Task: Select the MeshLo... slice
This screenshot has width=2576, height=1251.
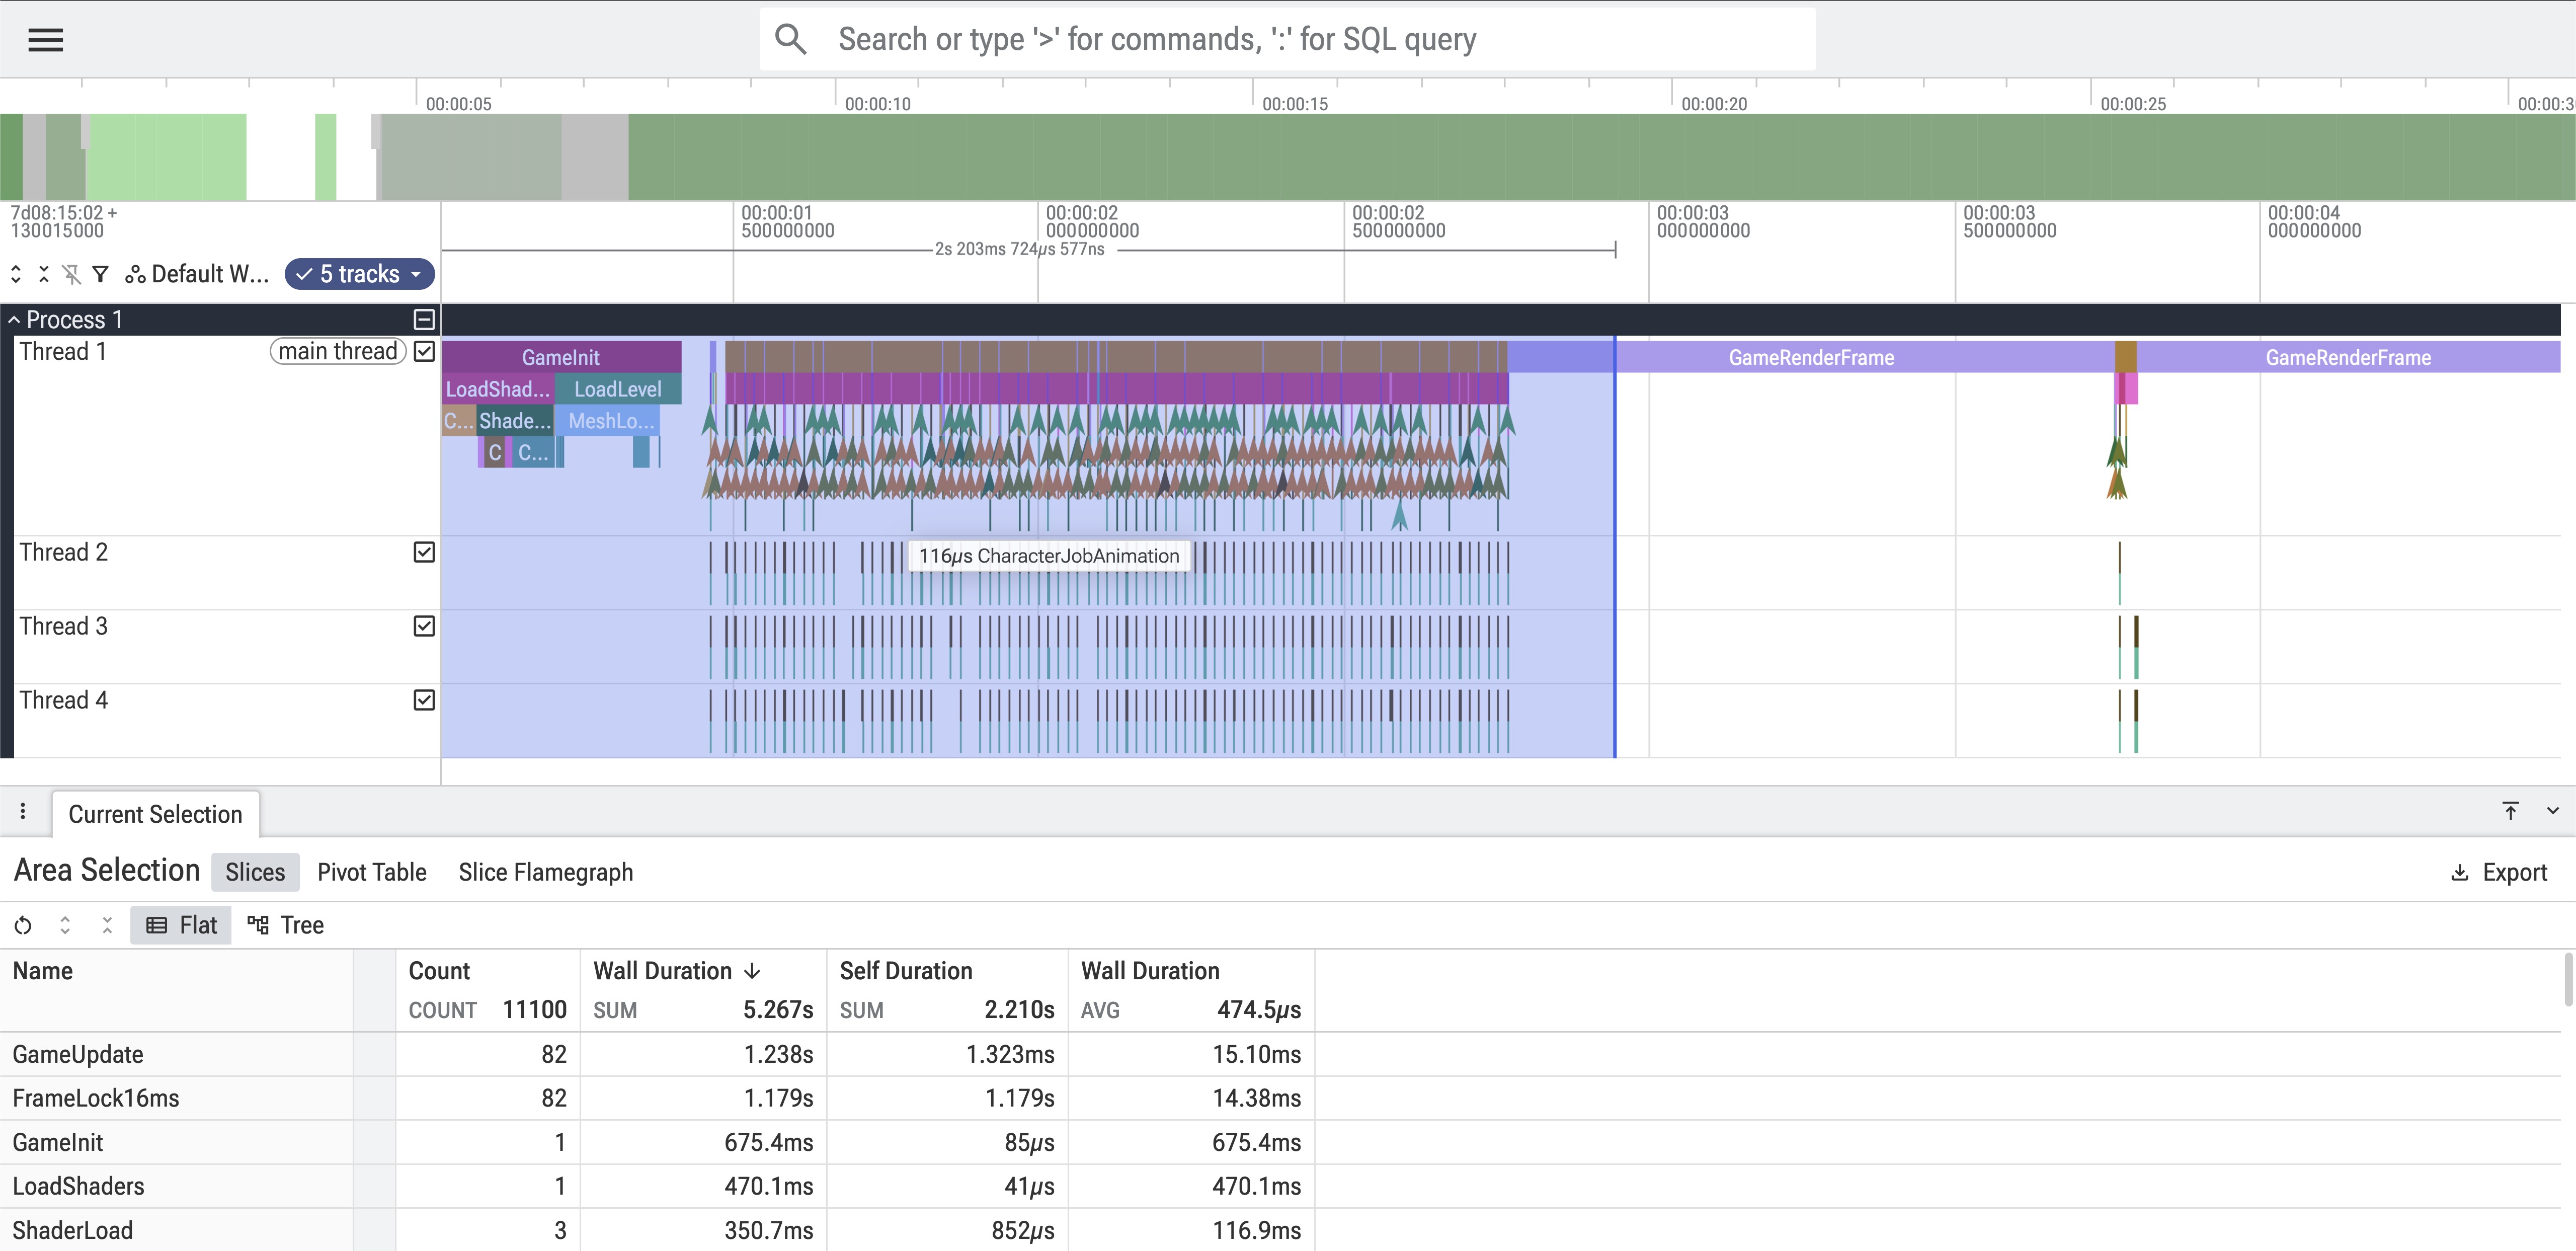Action: coord(608,421)
